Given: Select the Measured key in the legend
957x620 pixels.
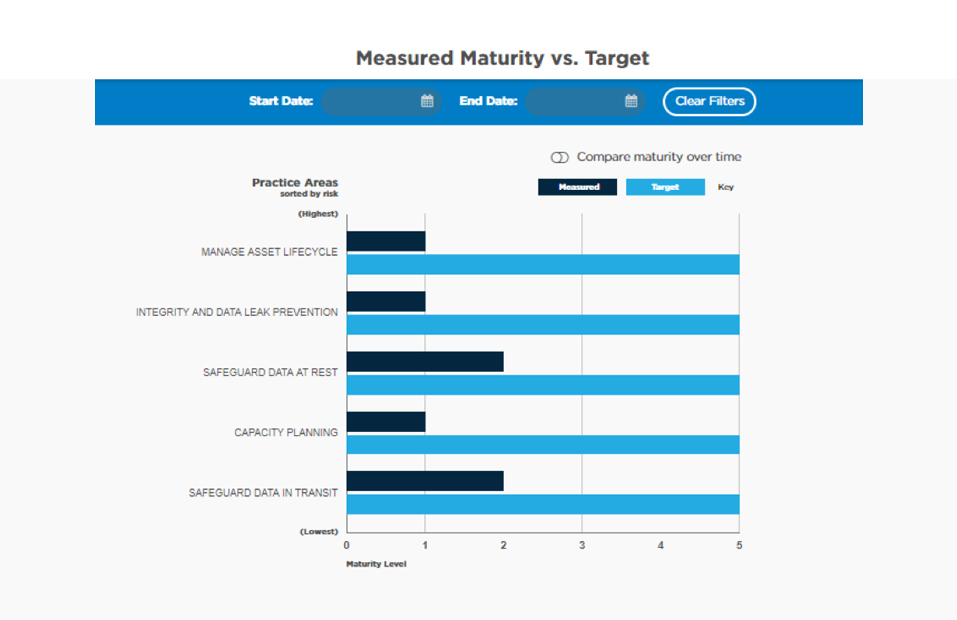Looking at the screenshot, I should point(578,187).
